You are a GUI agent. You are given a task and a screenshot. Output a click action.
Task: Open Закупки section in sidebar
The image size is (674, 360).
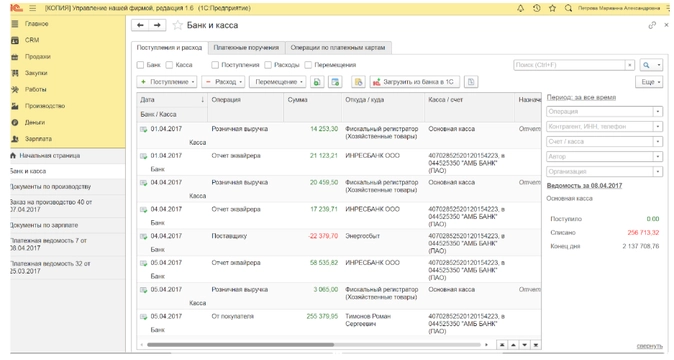click(36, 73)
